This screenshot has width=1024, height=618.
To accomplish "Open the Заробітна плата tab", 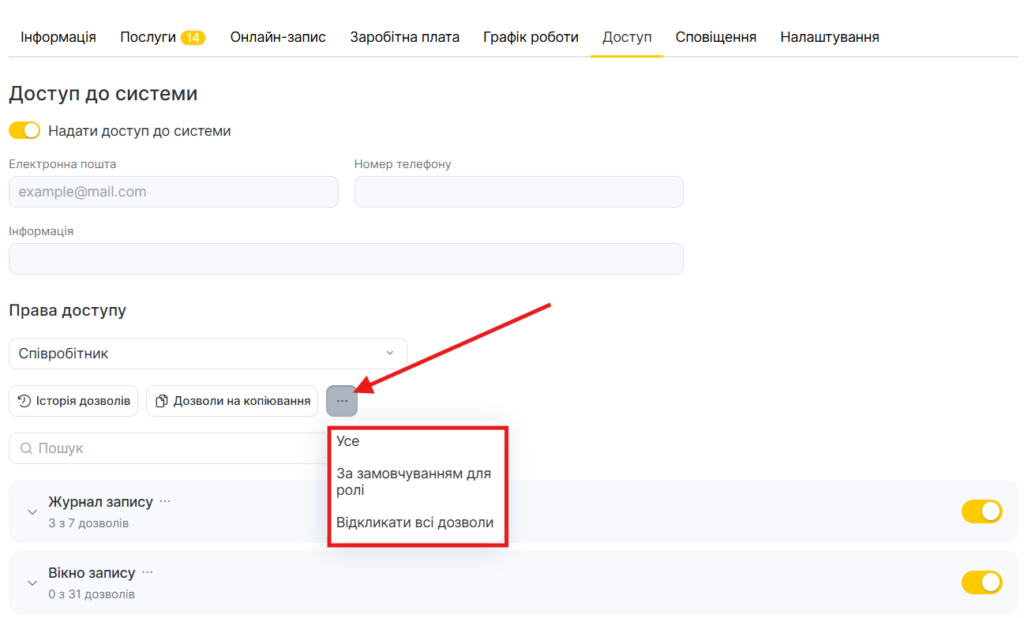I will click(x=404, y=37).
